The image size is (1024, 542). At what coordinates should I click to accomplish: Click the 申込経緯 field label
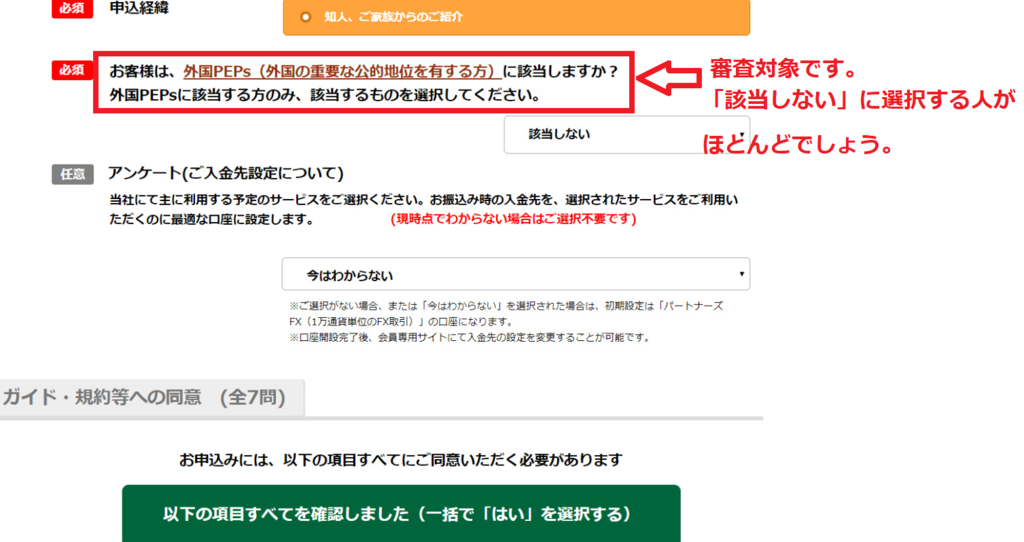click(138, 8)
